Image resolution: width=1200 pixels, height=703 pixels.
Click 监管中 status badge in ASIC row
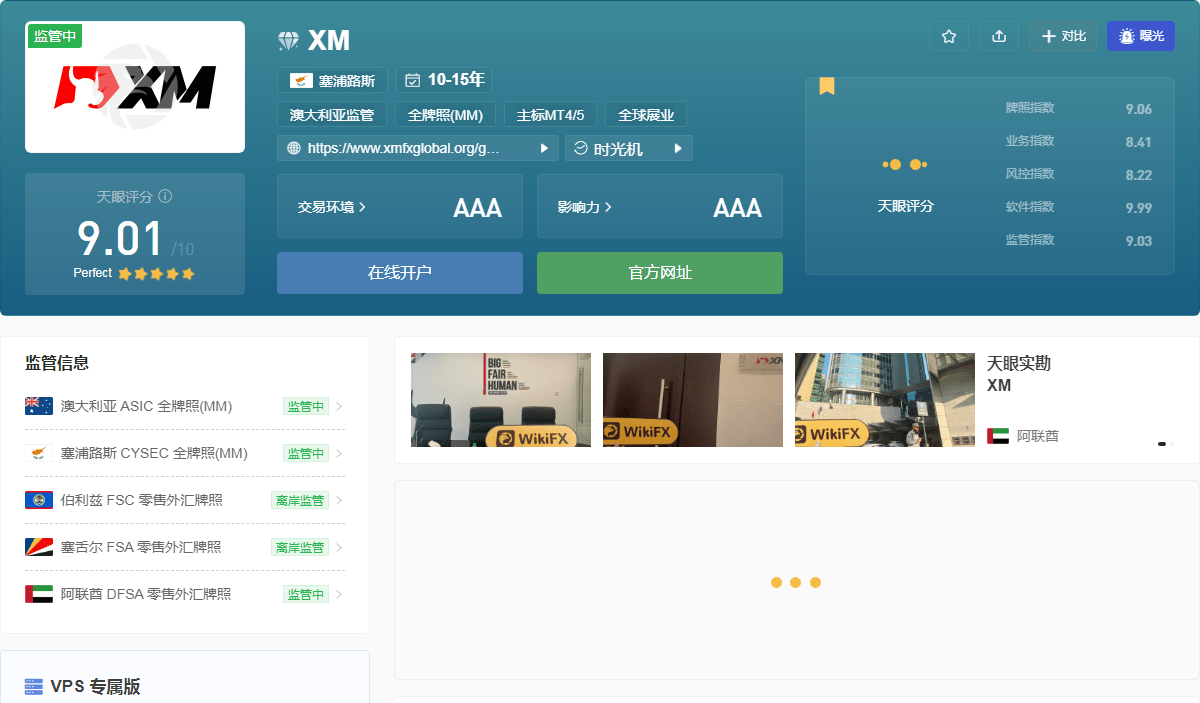tap(306, 406)
